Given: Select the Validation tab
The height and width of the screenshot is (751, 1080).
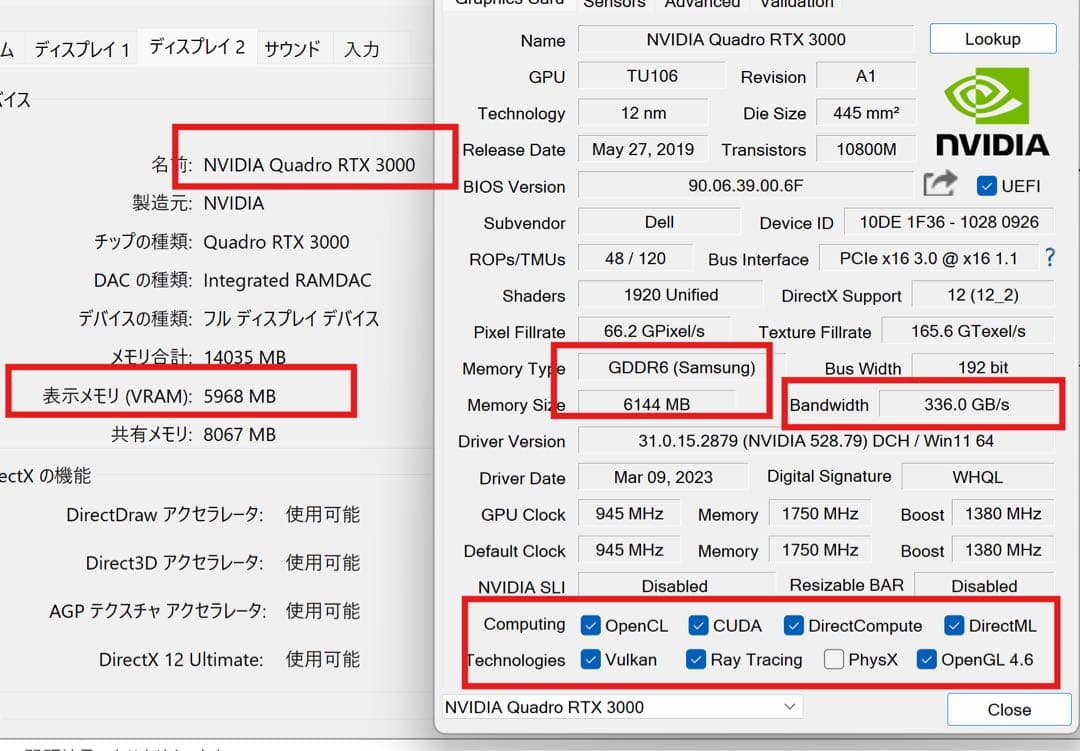Looking at the screenshot, I should pos(795,5).
